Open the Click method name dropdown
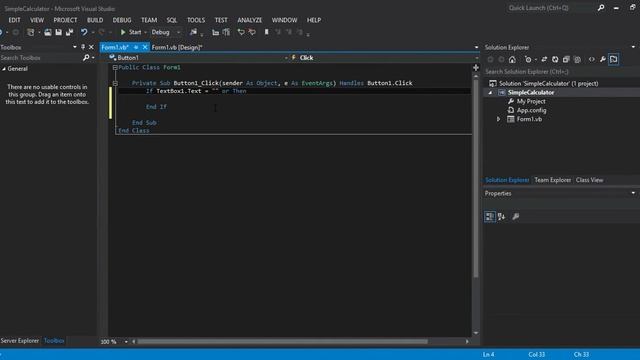The height and width of the screenshot is (360, 640). (477, 58)
